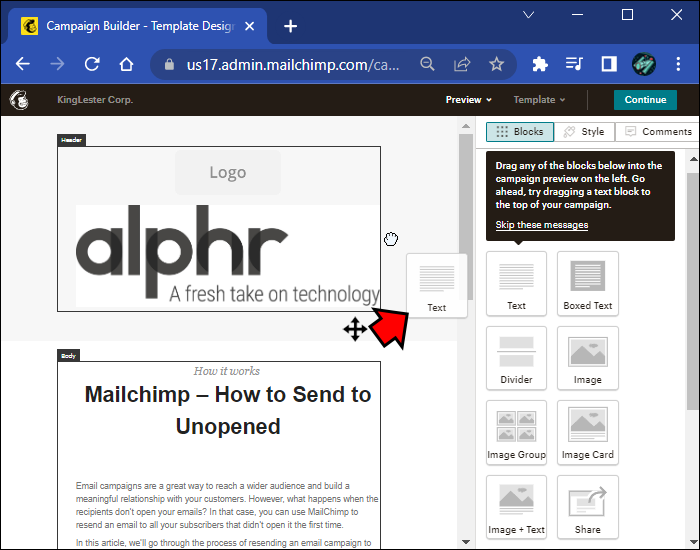Expand the Template dropdown menu
Image resolution: width=700 pixels, height=550 pixels.
point(539,100)
